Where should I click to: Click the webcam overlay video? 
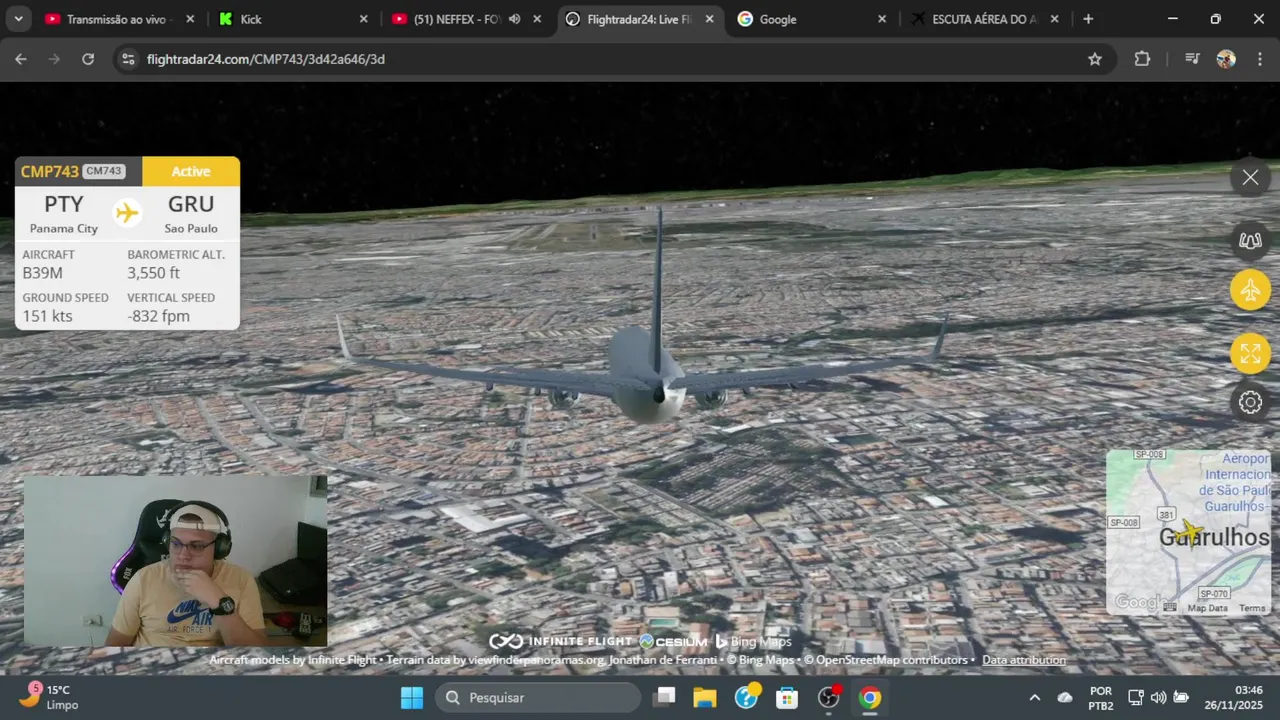click(x=175, y=561)
